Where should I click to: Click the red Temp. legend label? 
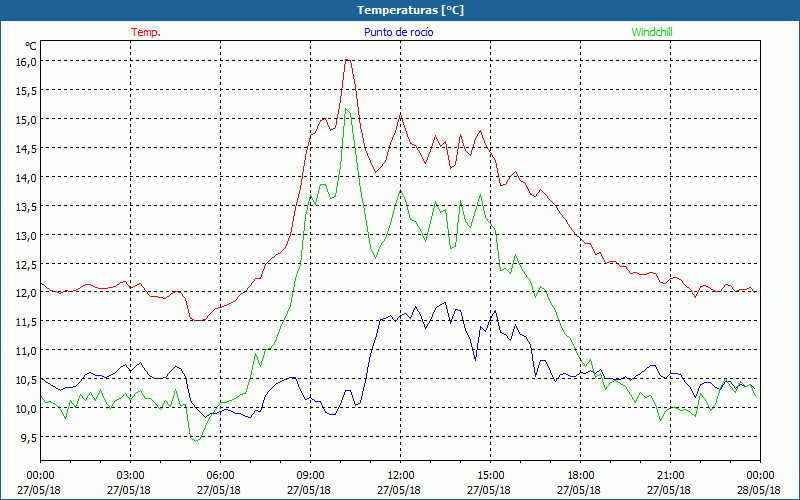click(x=146, y=32)
